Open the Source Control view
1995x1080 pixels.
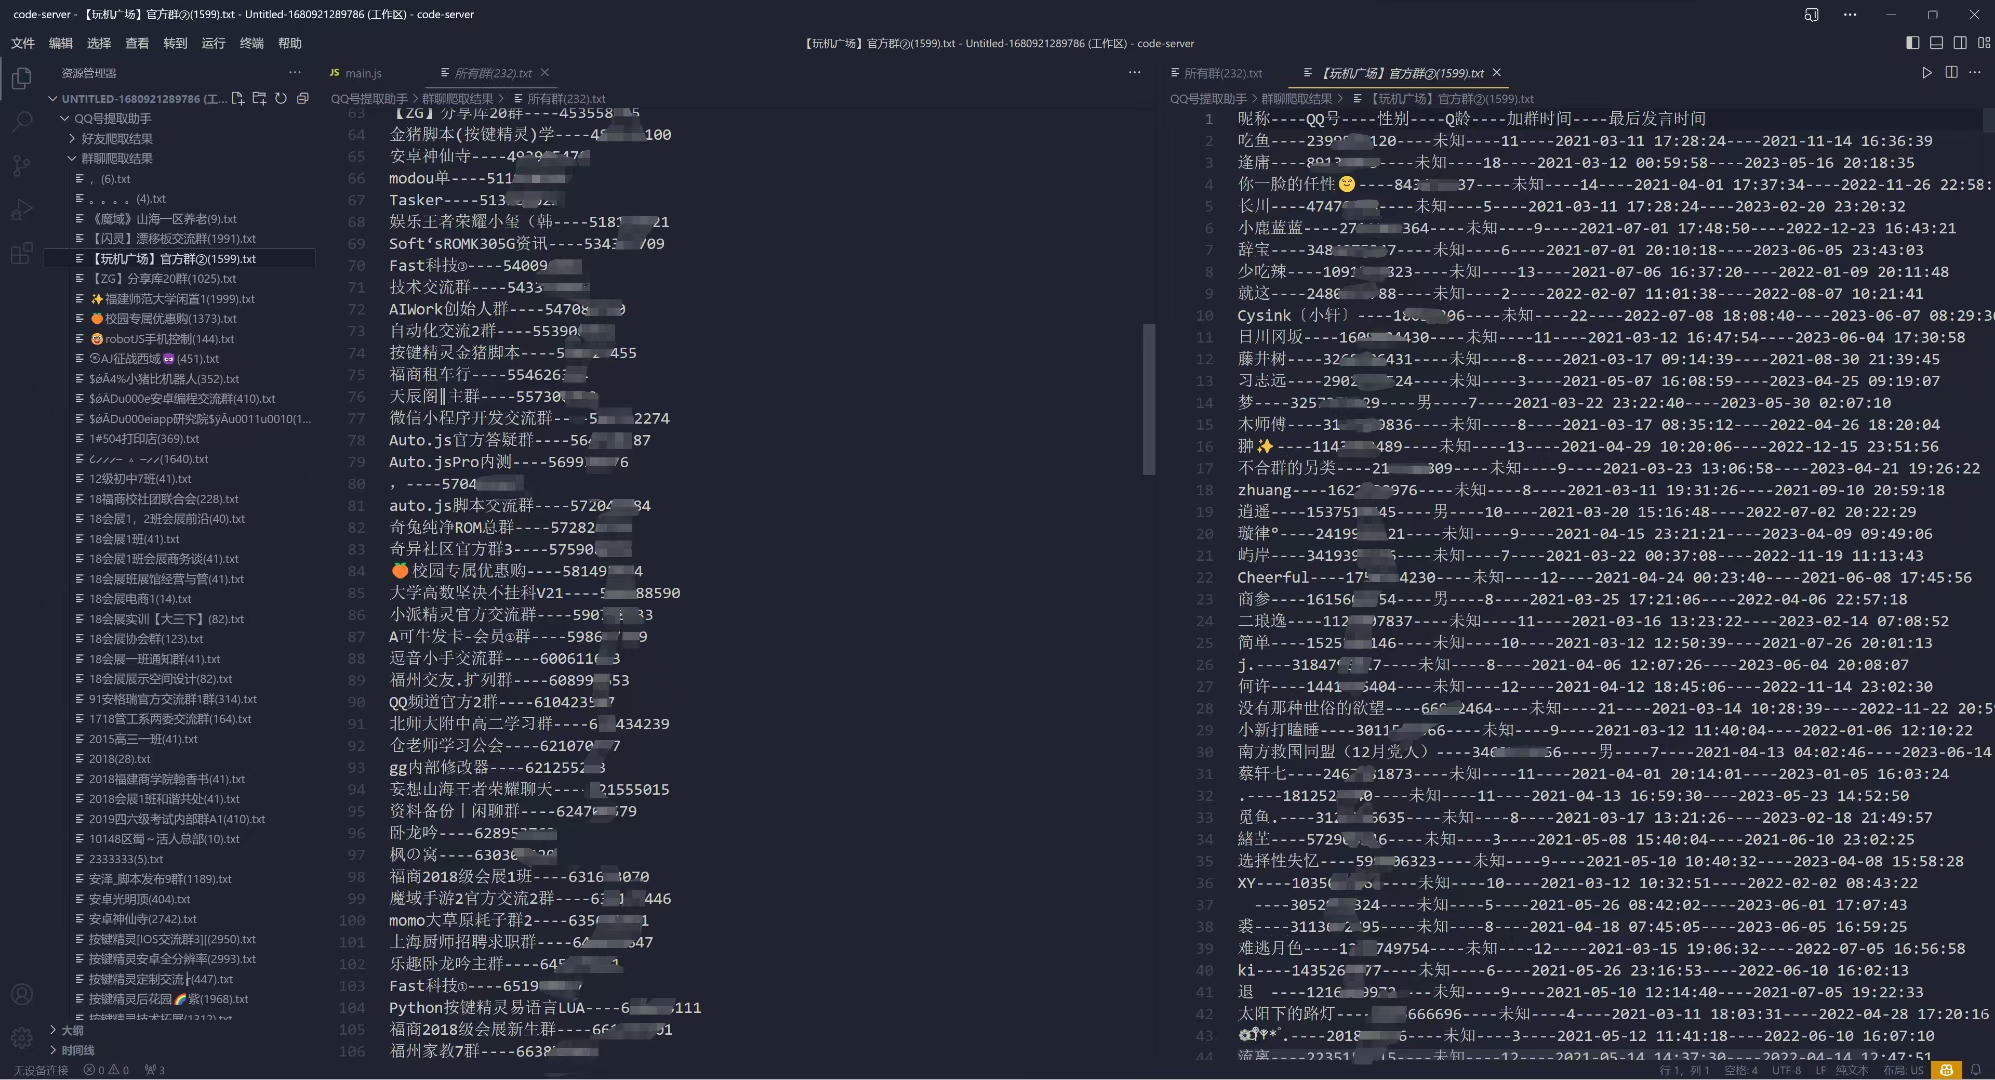pyautogui.click(x=21, y=166)
